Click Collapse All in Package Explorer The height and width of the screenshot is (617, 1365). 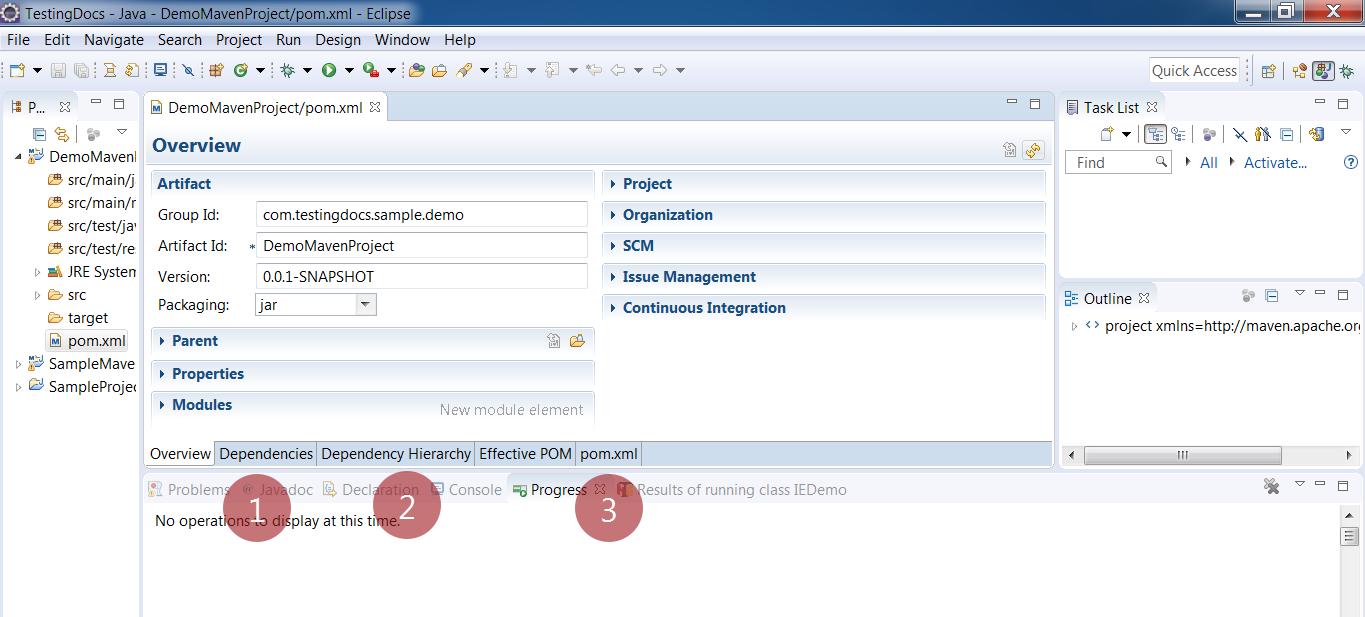[39, 133]
